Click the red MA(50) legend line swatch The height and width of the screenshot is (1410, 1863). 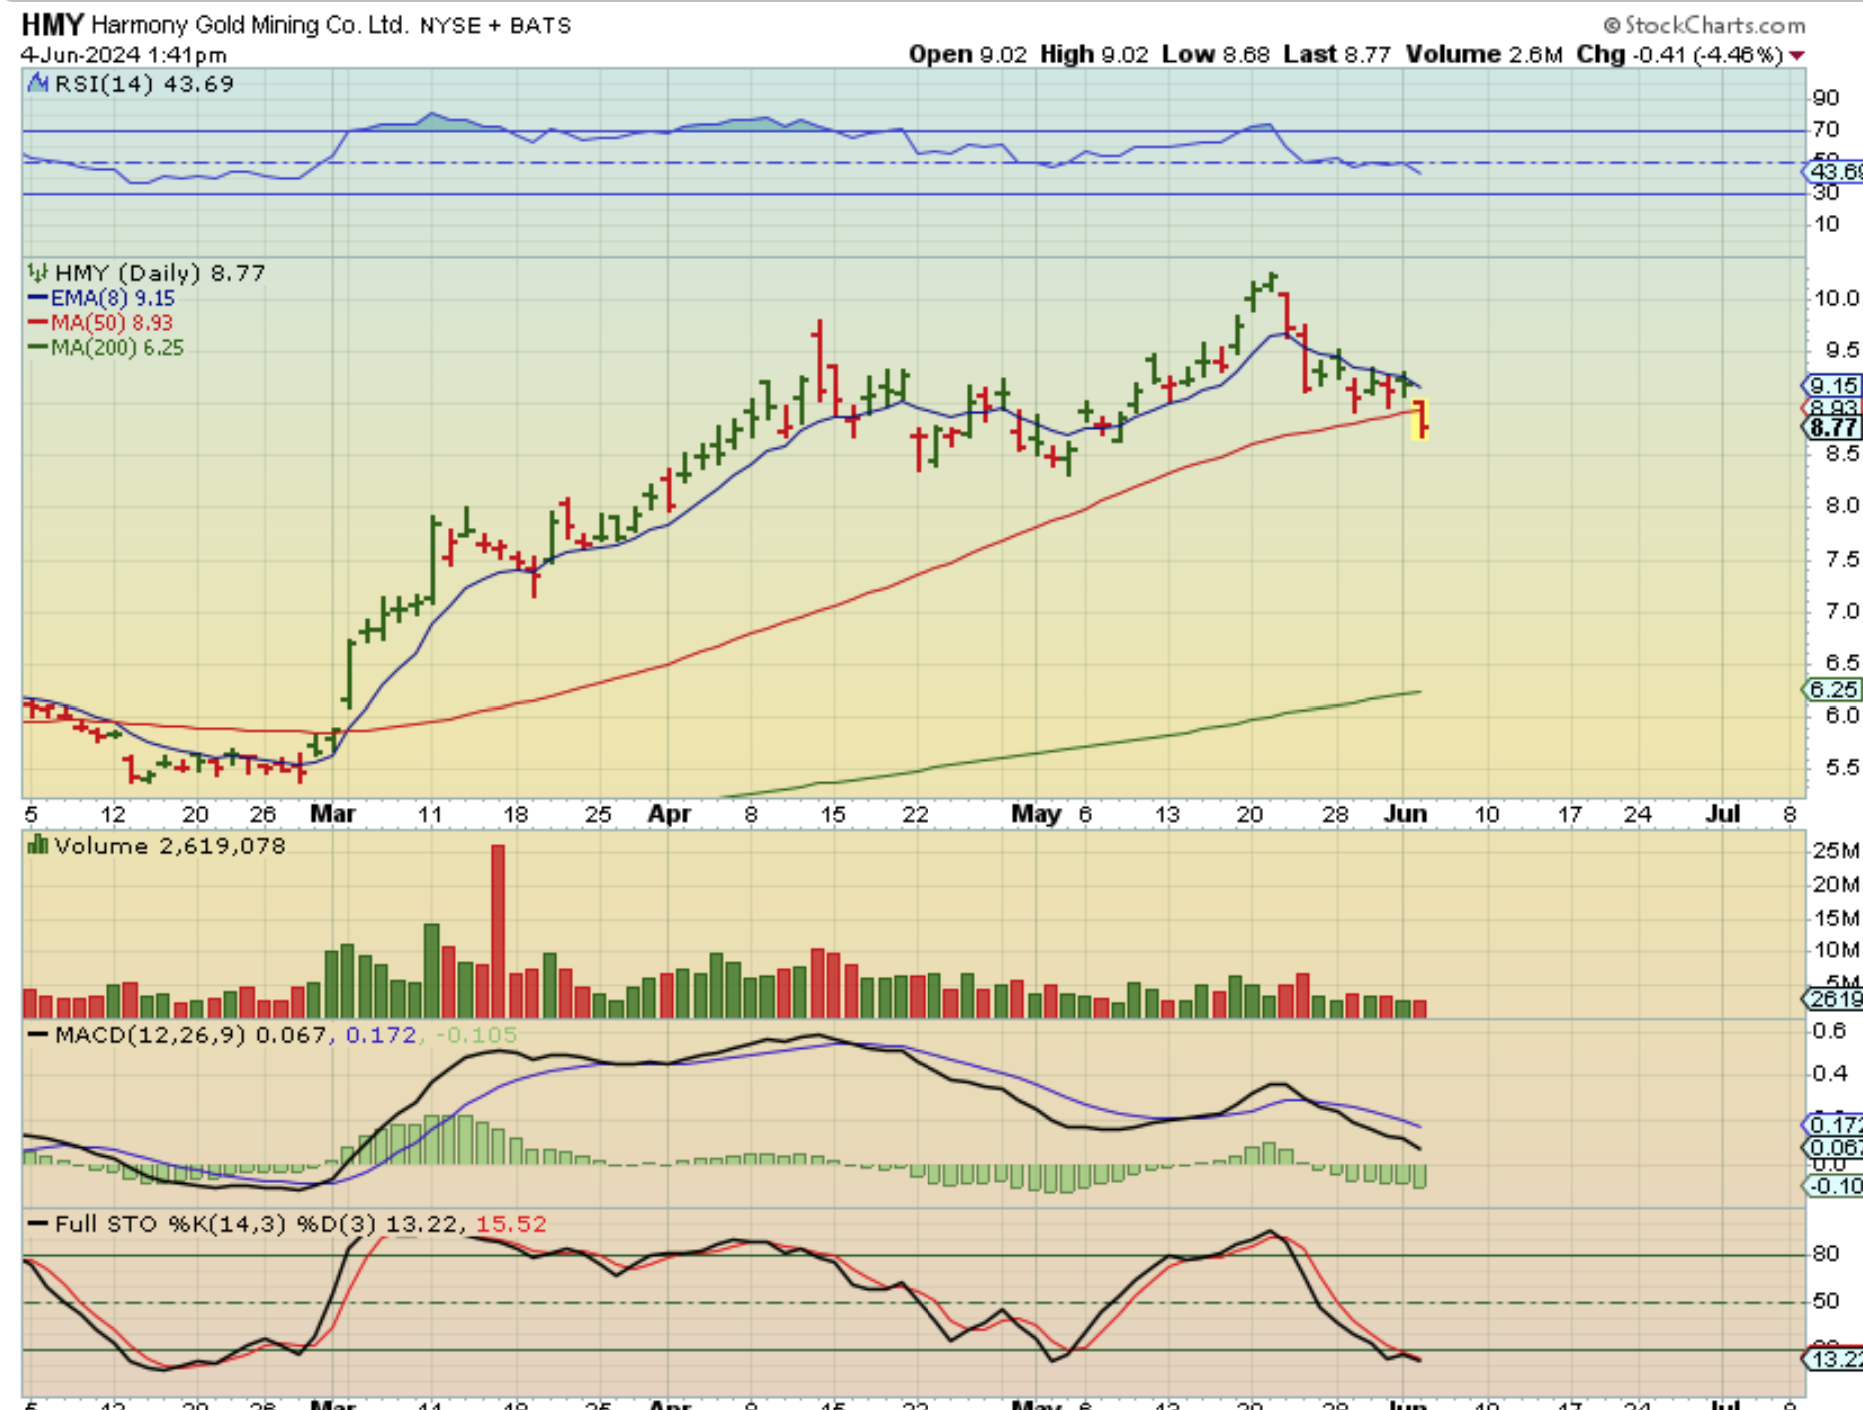(x=38, y=323)
